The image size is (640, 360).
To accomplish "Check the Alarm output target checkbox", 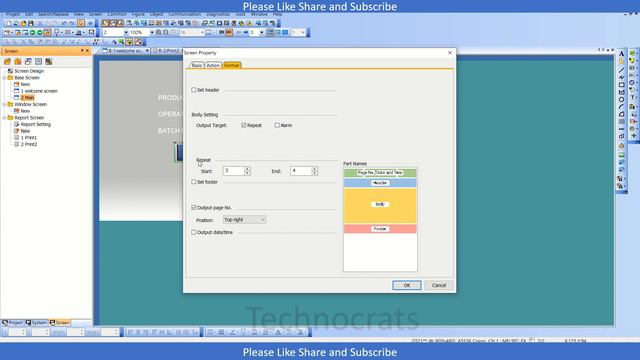I will coord(277,125).
